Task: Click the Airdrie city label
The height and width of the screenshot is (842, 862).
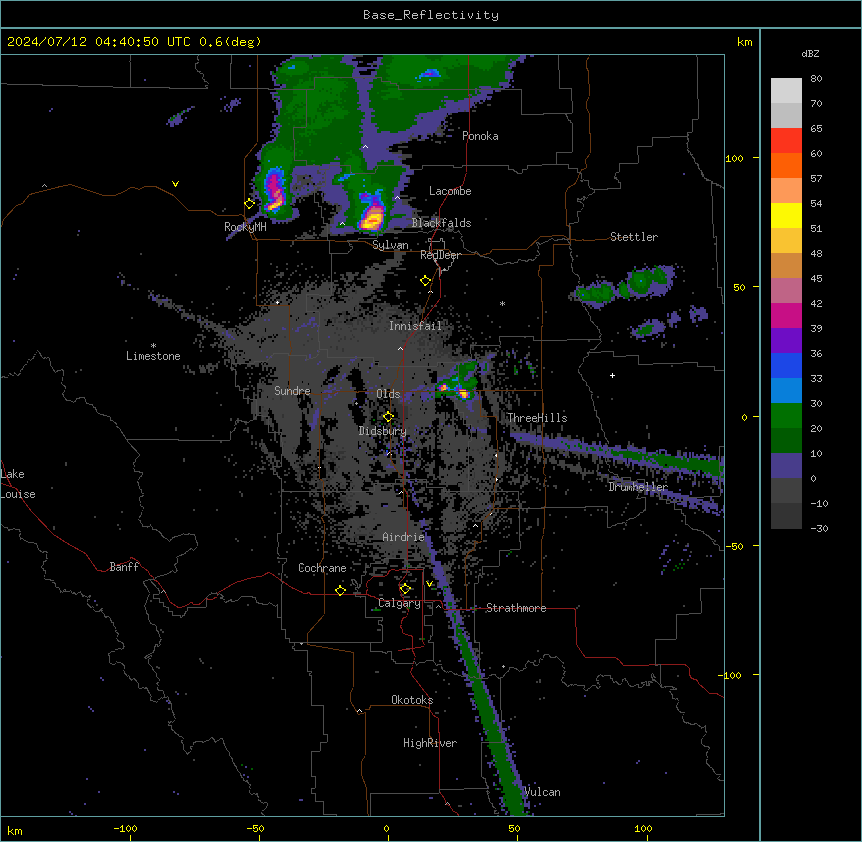Action: click(x=403, y=537)
